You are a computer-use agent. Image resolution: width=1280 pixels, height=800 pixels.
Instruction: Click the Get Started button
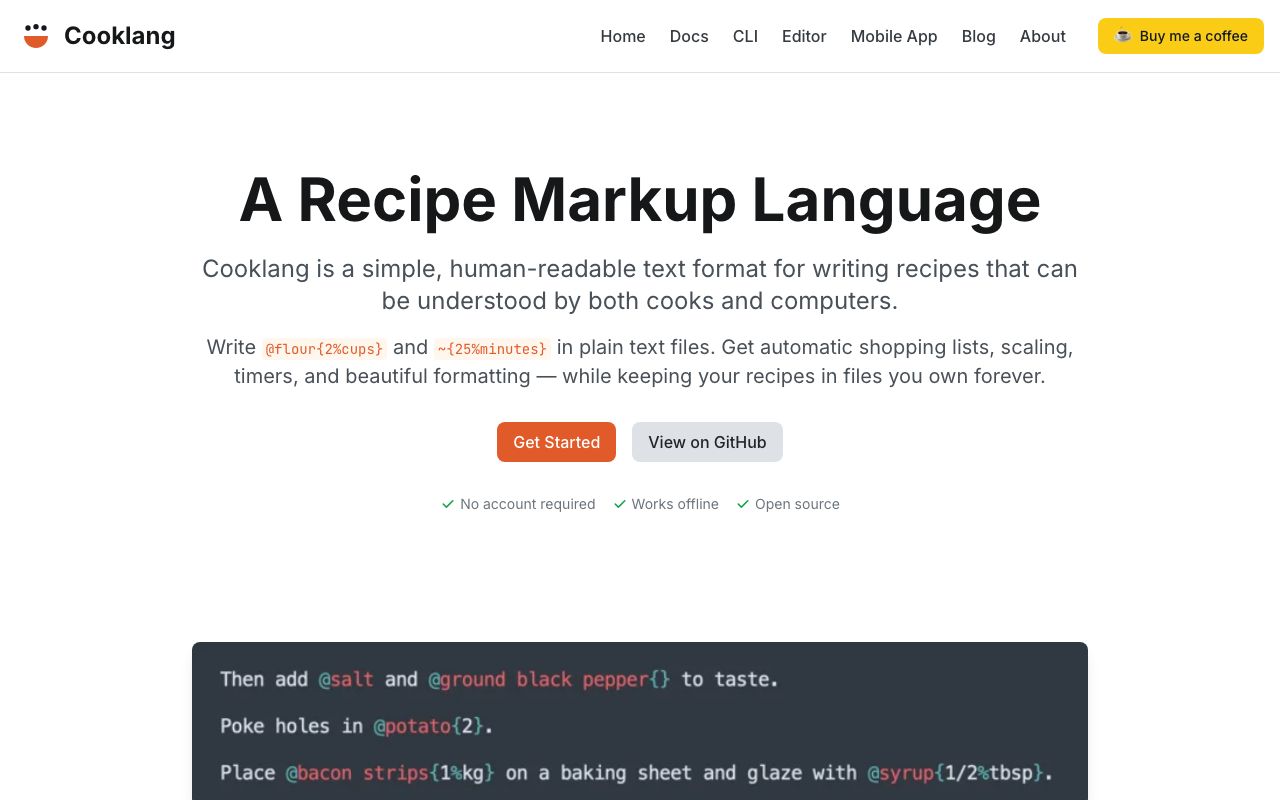(556, 442)
